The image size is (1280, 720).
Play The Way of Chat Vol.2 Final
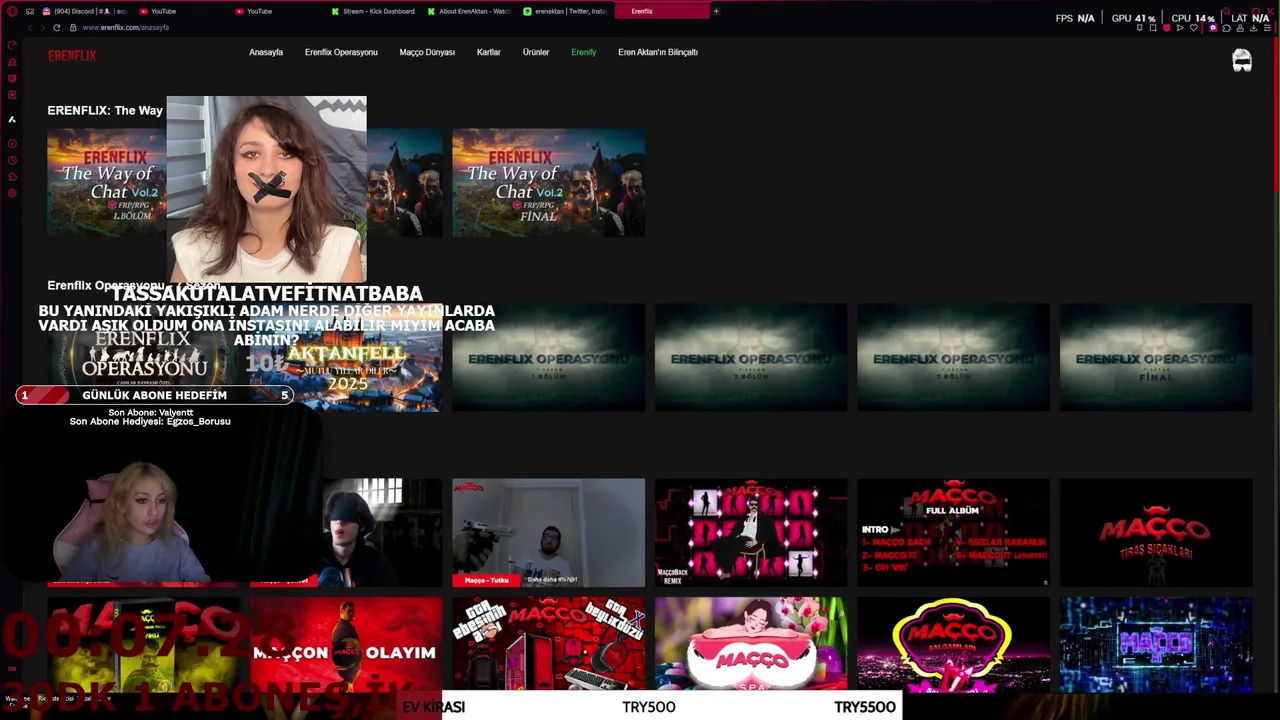point(548,182)
